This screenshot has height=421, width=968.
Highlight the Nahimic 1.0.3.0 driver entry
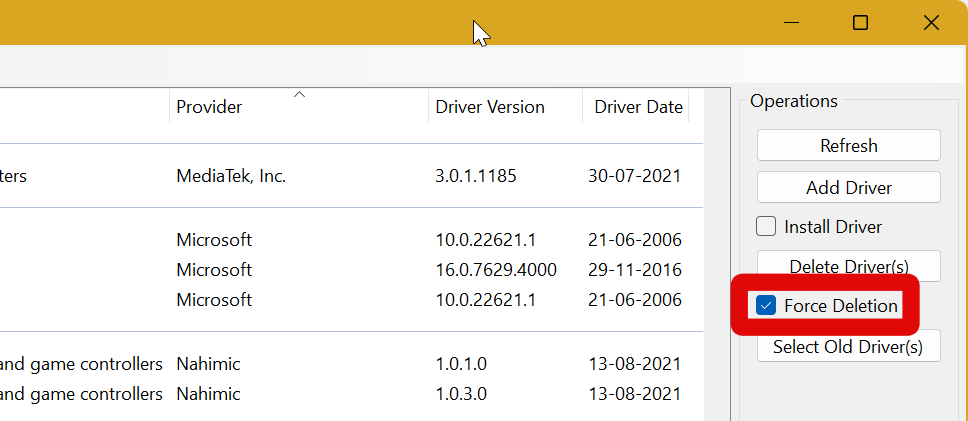pos(461,394)
